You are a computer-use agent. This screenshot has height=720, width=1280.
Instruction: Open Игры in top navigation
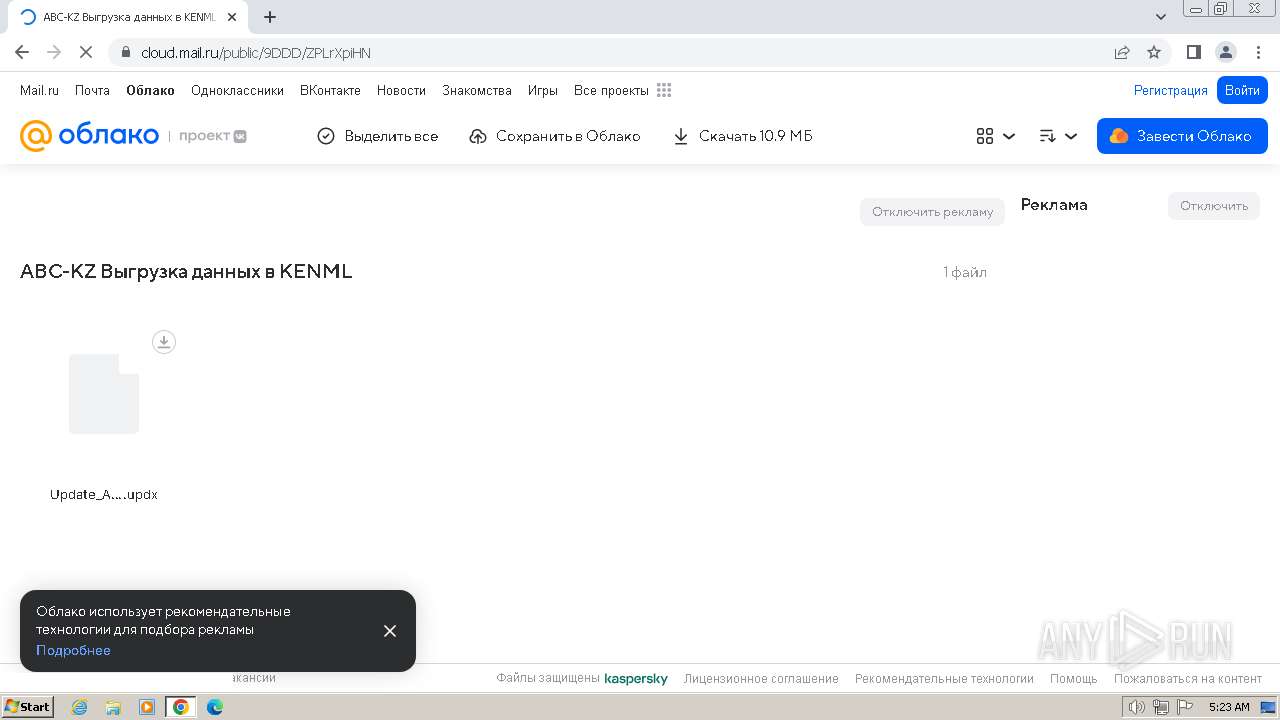[543, 90]
